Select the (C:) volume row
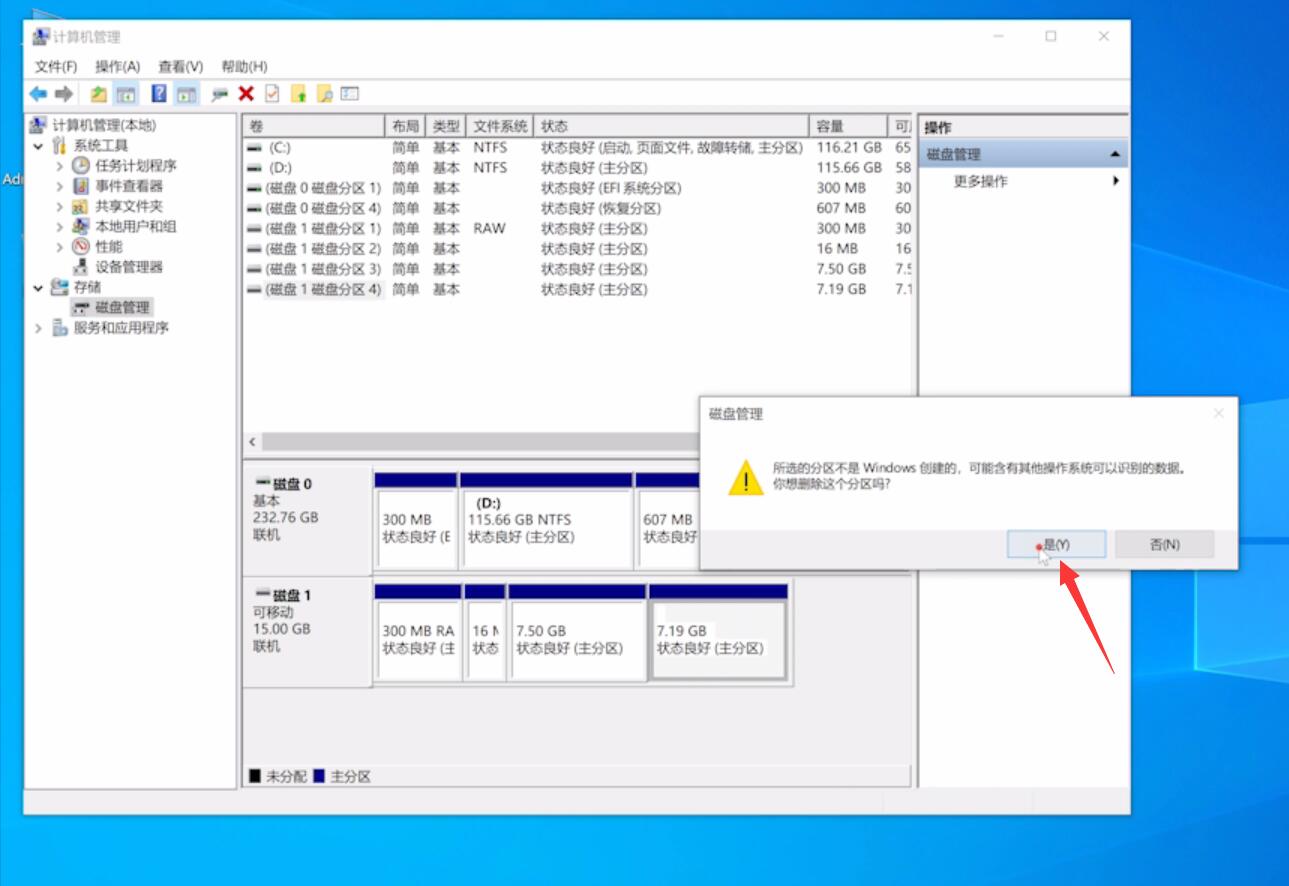Screen dimensions: 1289x886 pyautogui.click(x=578, y=147)
